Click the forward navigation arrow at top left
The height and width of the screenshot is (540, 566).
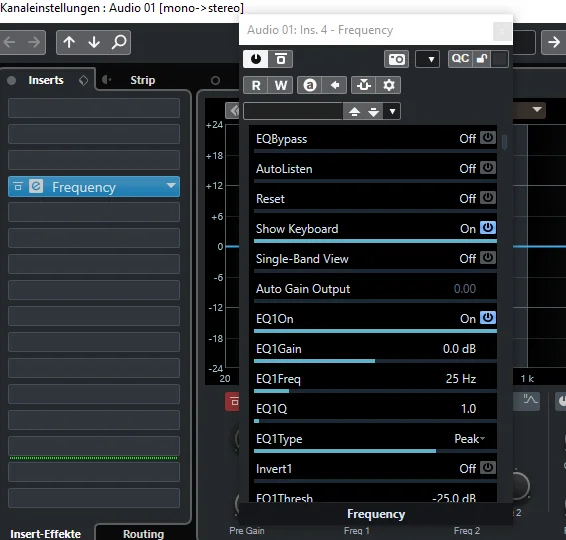point(34,42)
